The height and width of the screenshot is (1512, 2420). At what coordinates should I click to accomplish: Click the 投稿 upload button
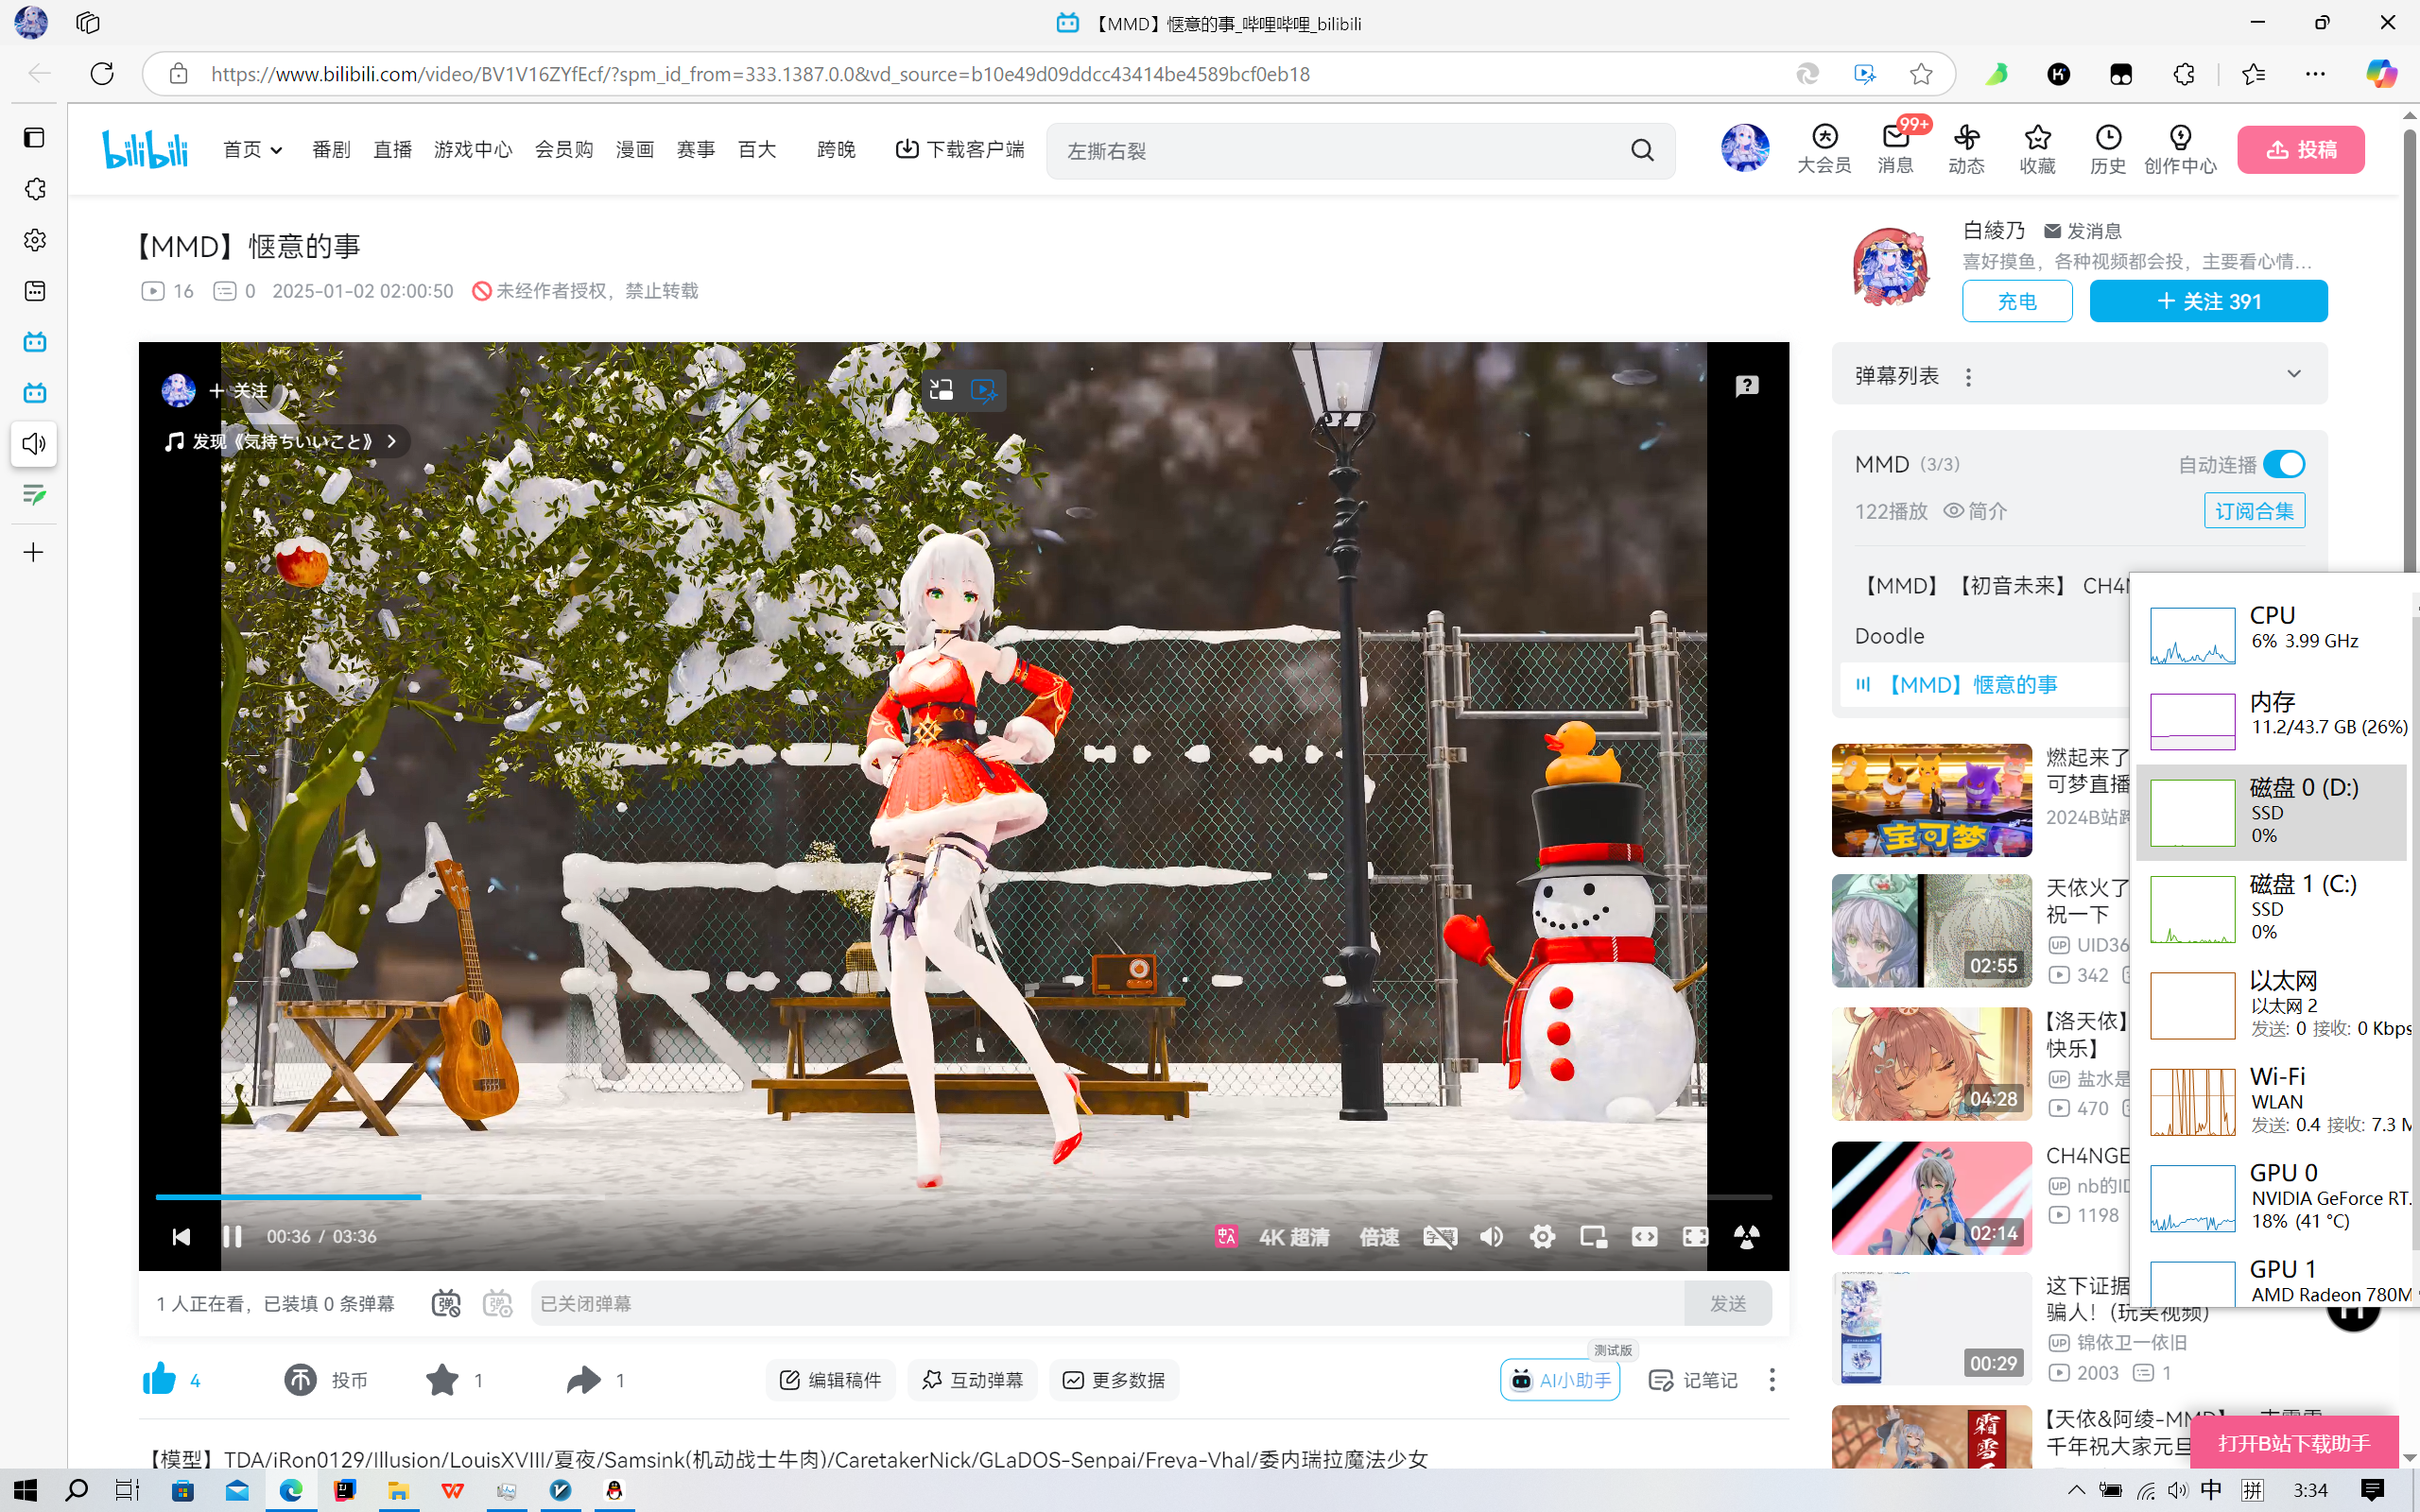point(2300,150)
